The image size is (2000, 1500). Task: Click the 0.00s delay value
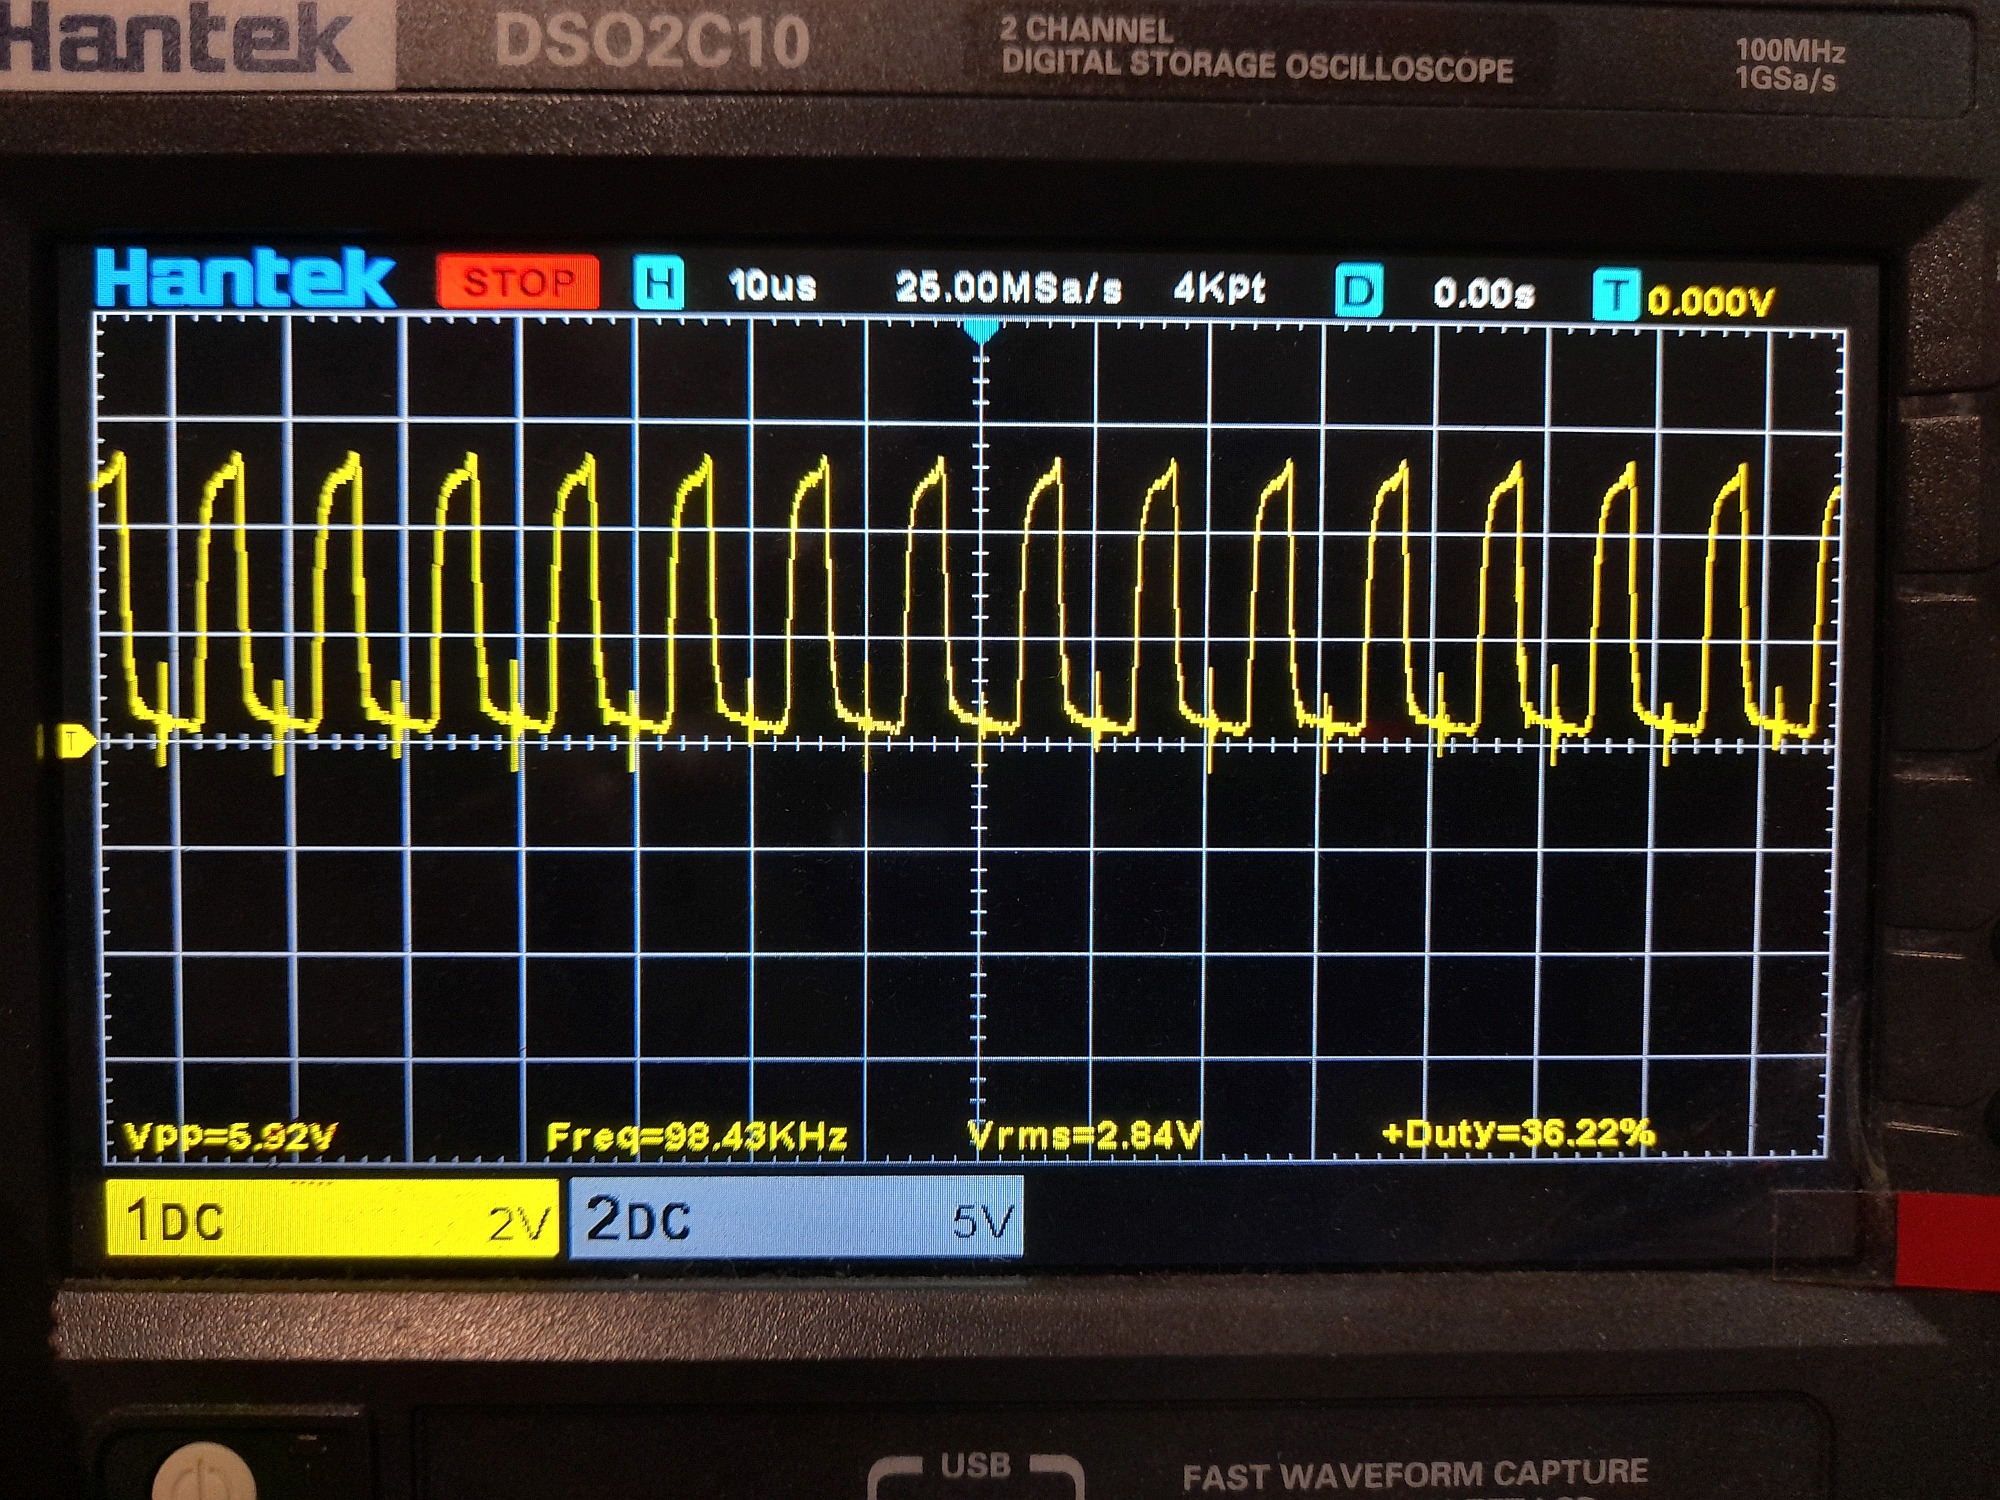[x=1483, y=294]
